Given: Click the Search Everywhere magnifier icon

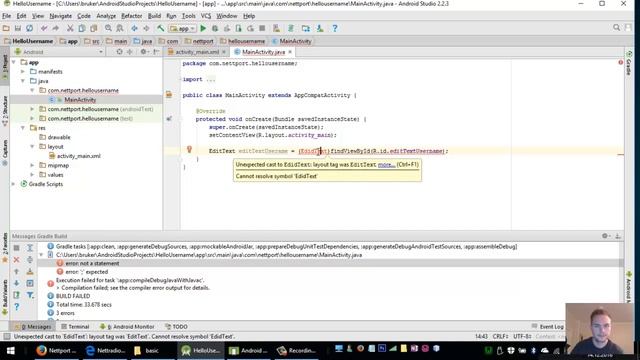Looking at the screenshot, I should 616,27.
